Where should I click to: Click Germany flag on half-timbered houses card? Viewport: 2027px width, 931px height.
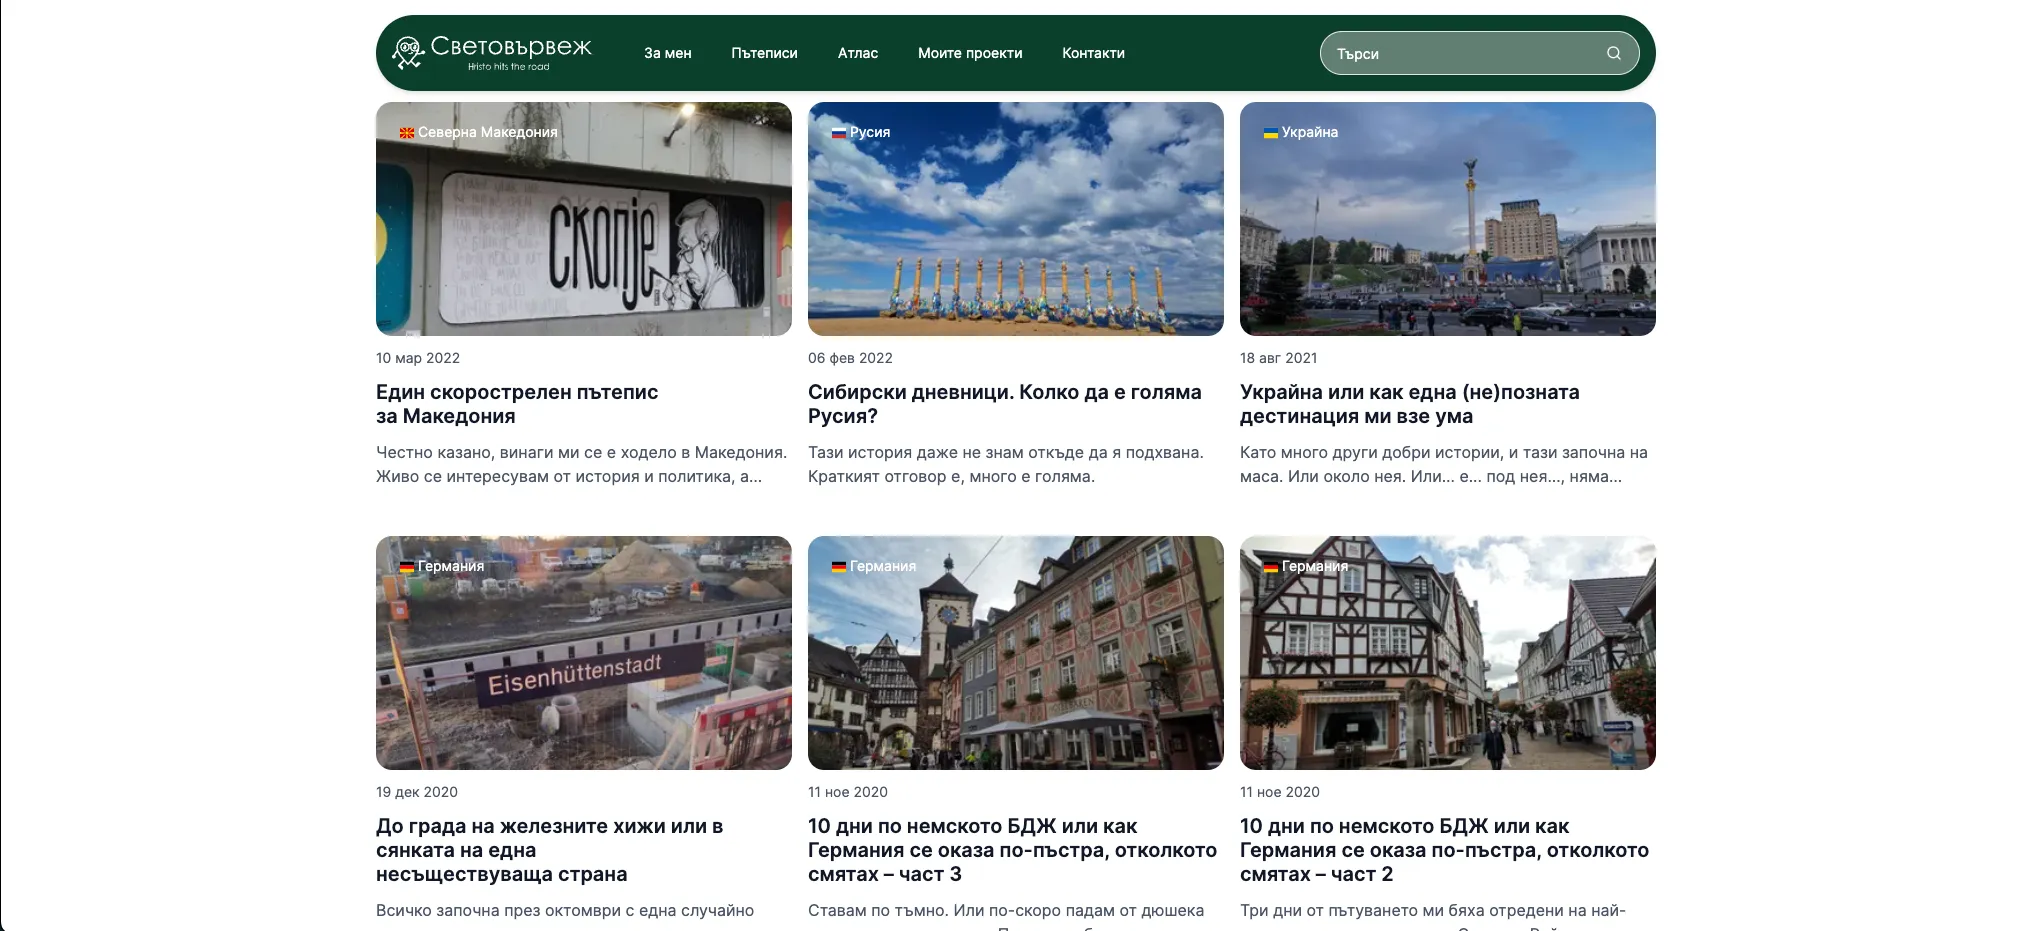click(x=1271, y=567)
